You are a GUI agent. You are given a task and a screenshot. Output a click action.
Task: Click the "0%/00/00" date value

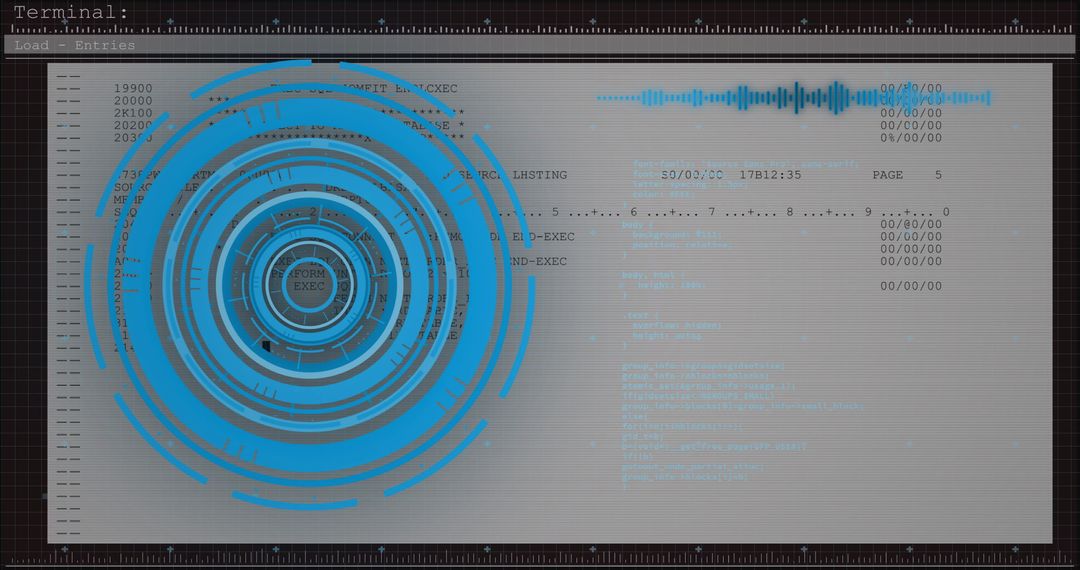tap(911, 138)
